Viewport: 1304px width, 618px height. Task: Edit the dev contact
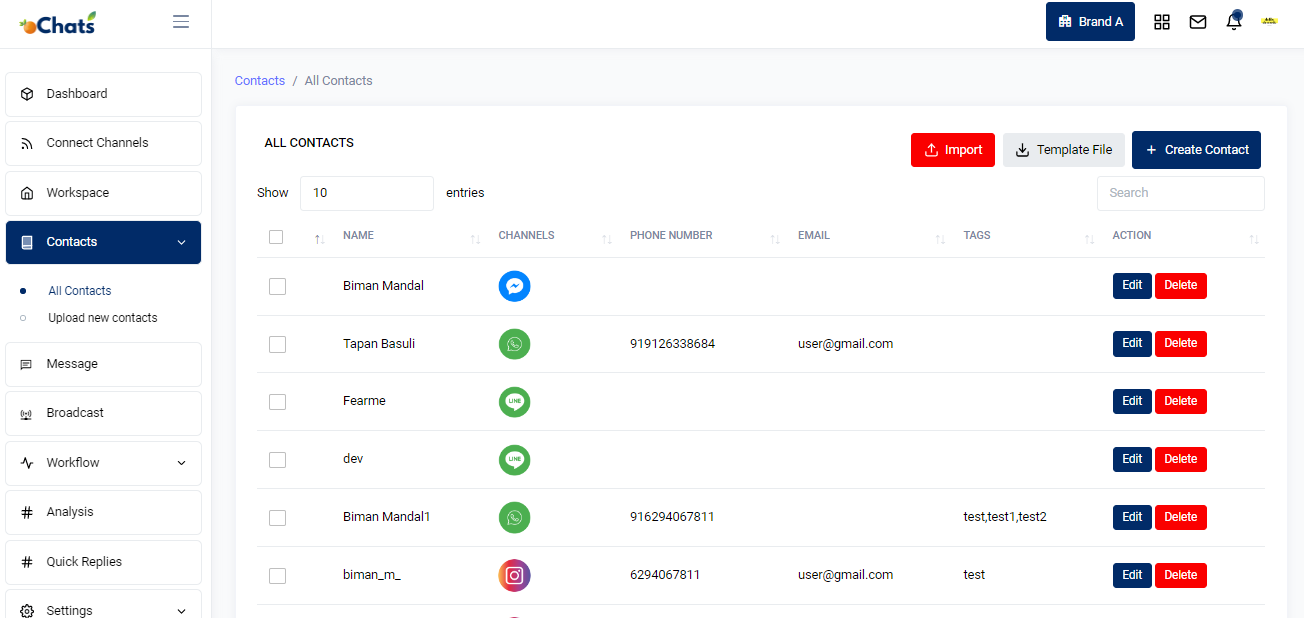[1132, 460]
